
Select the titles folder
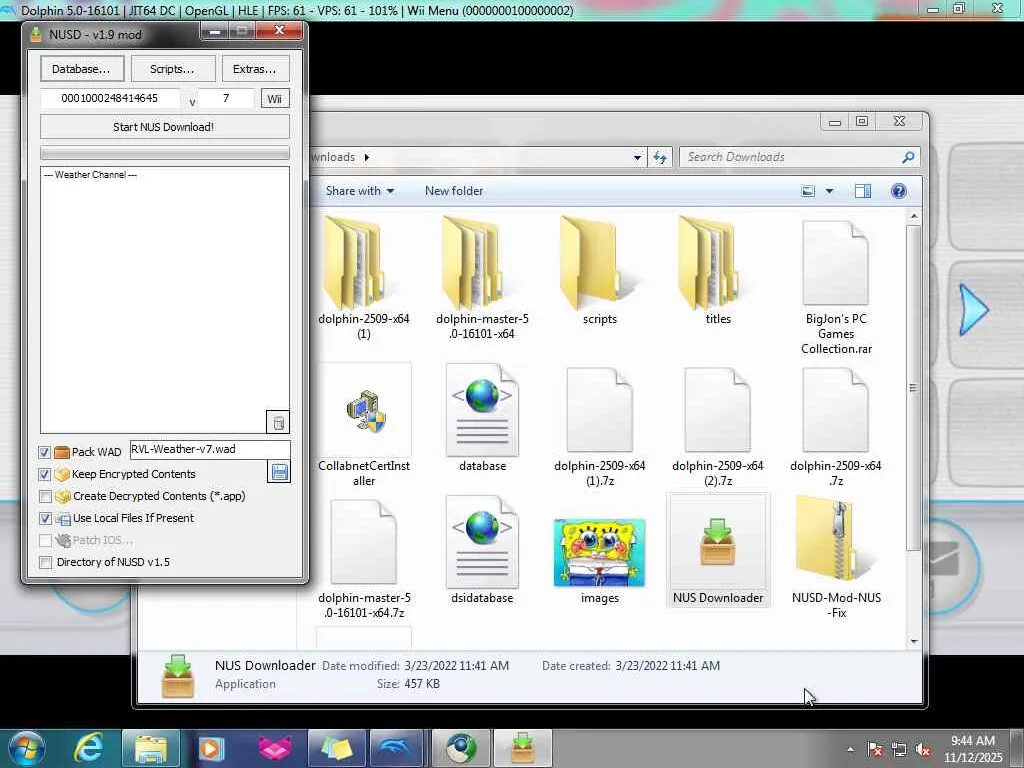[x=718, y=271]
